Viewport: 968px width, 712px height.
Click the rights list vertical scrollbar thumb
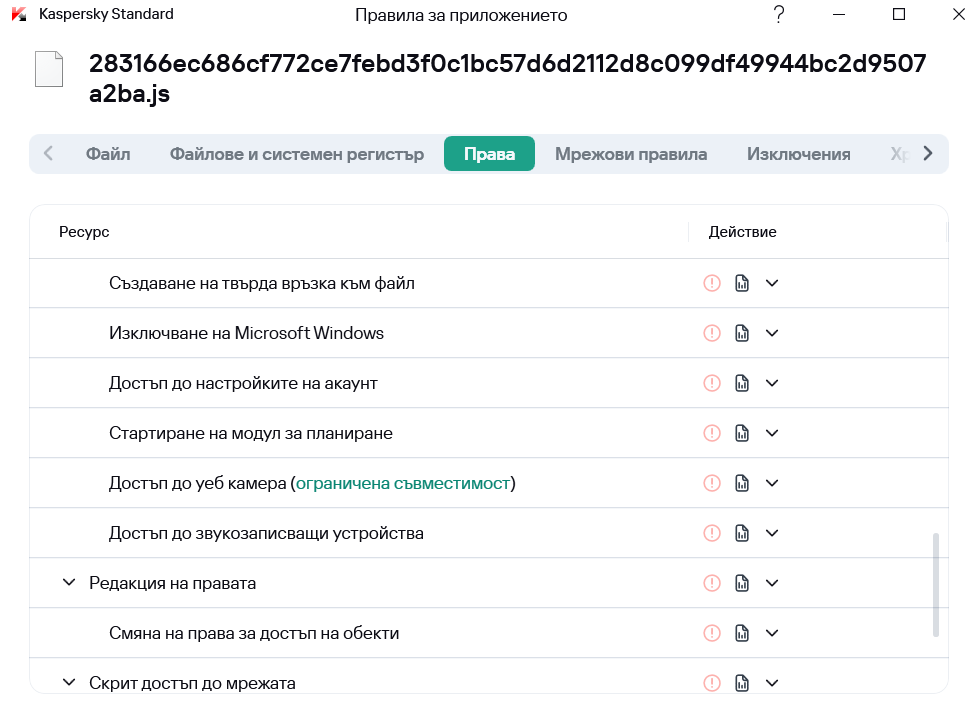tap(936, 585)
